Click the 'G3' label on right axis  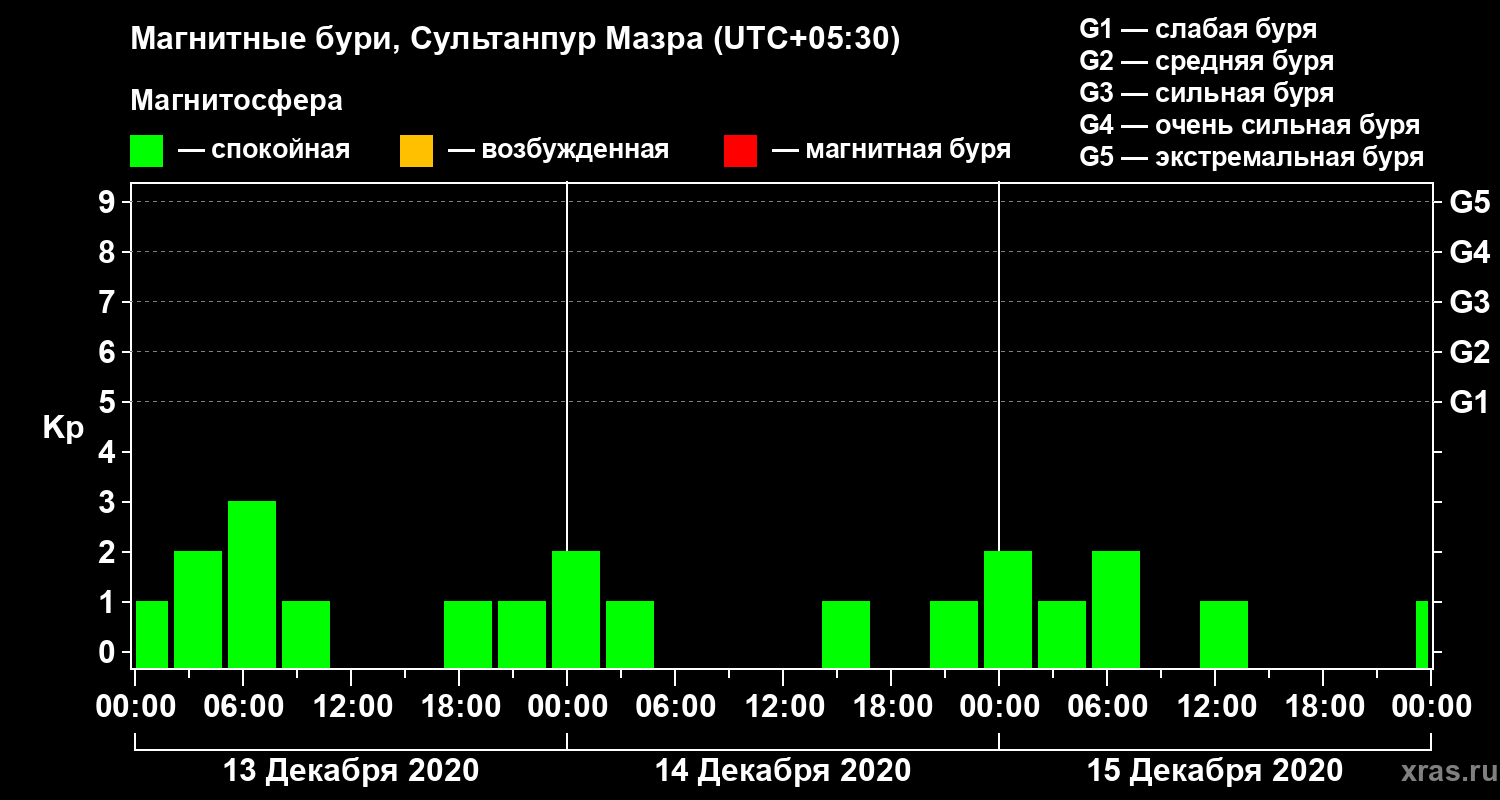pyautogui.click(x=1469, y=302)
